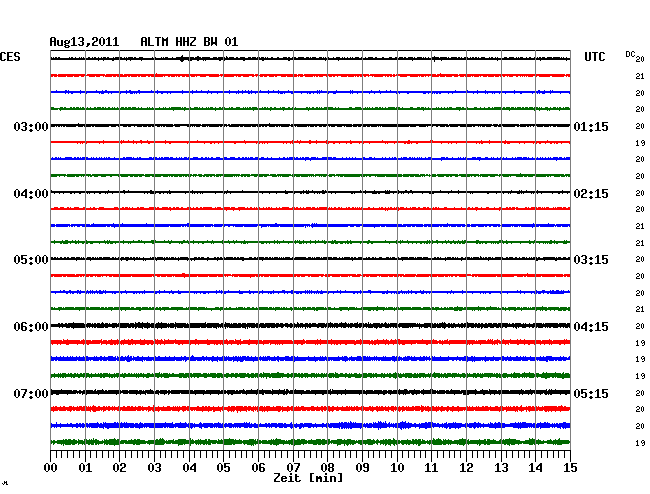Click the 04:15 UTC time label
650x494 pixels.
coord(591,327)
